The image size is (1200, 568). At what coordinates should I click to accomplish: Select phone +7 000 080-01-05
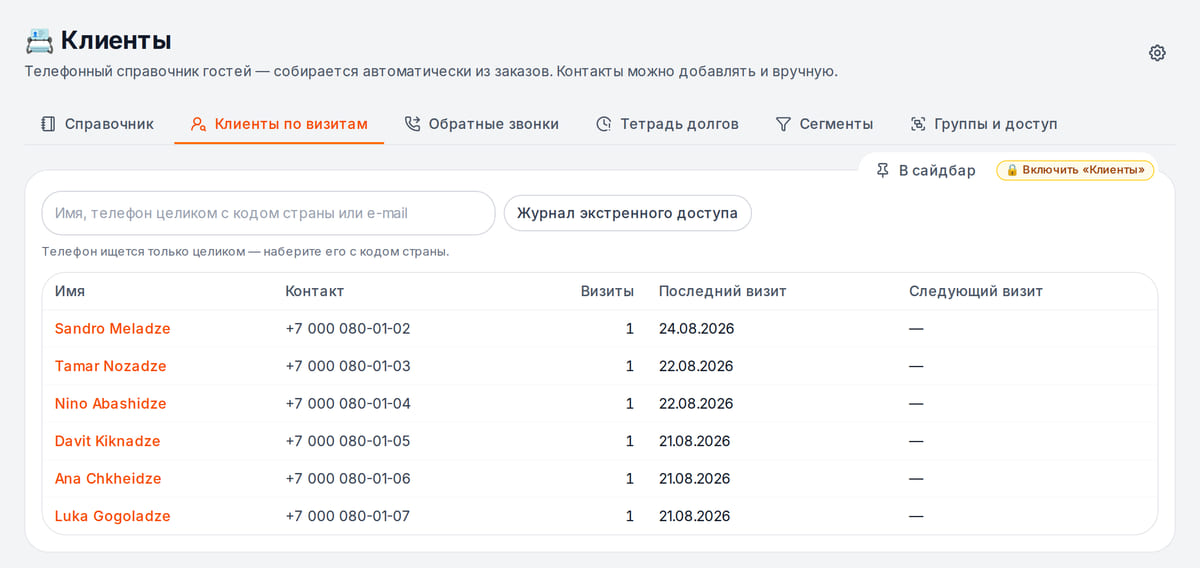click(348, 441)
